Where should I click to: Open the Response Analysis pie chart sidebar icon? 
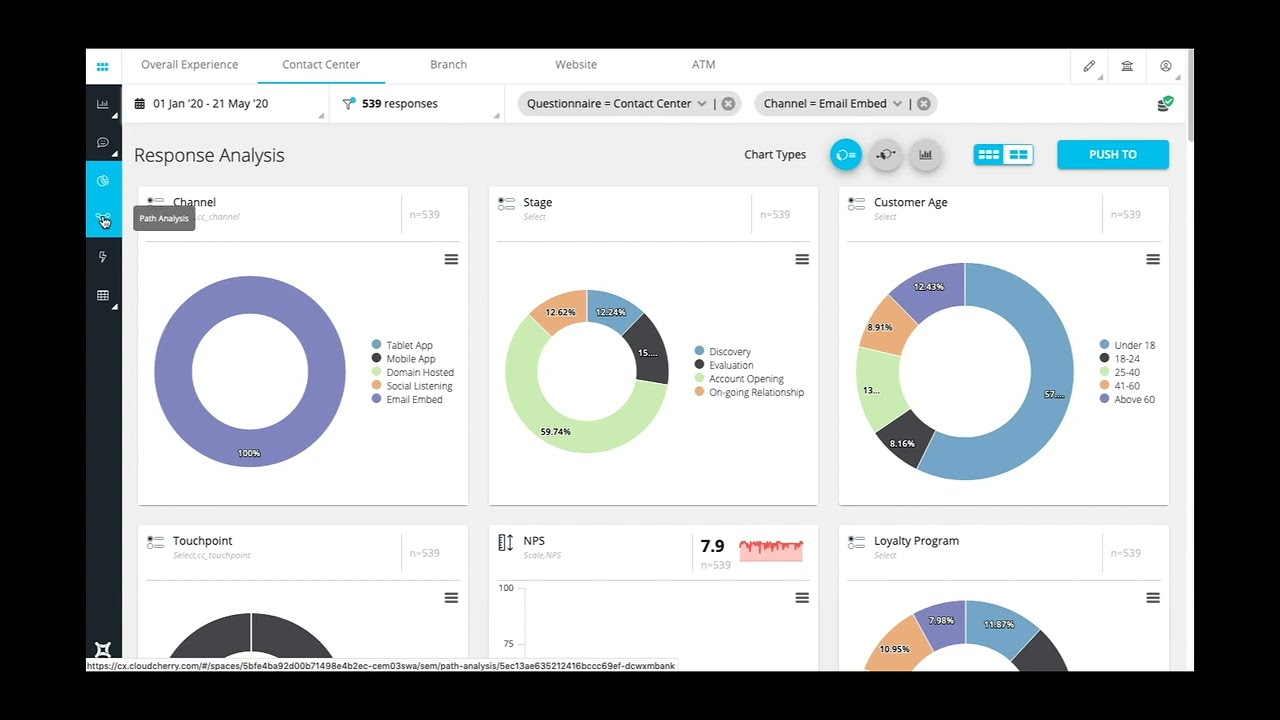point(103,181)
